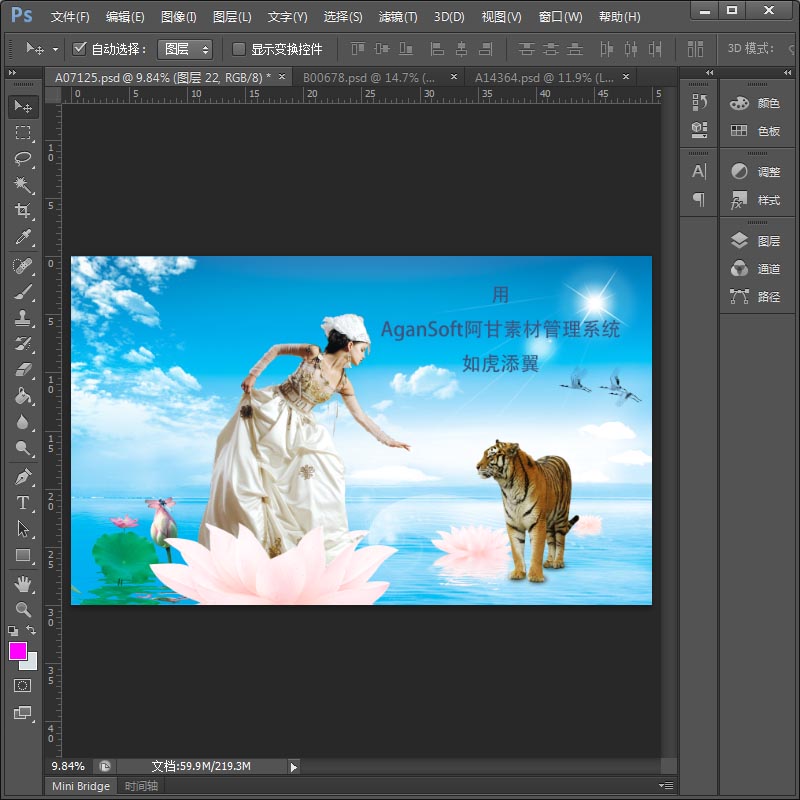Open the Move tool preset picker arrow
The image size is (800, 800).
point(55,49)
